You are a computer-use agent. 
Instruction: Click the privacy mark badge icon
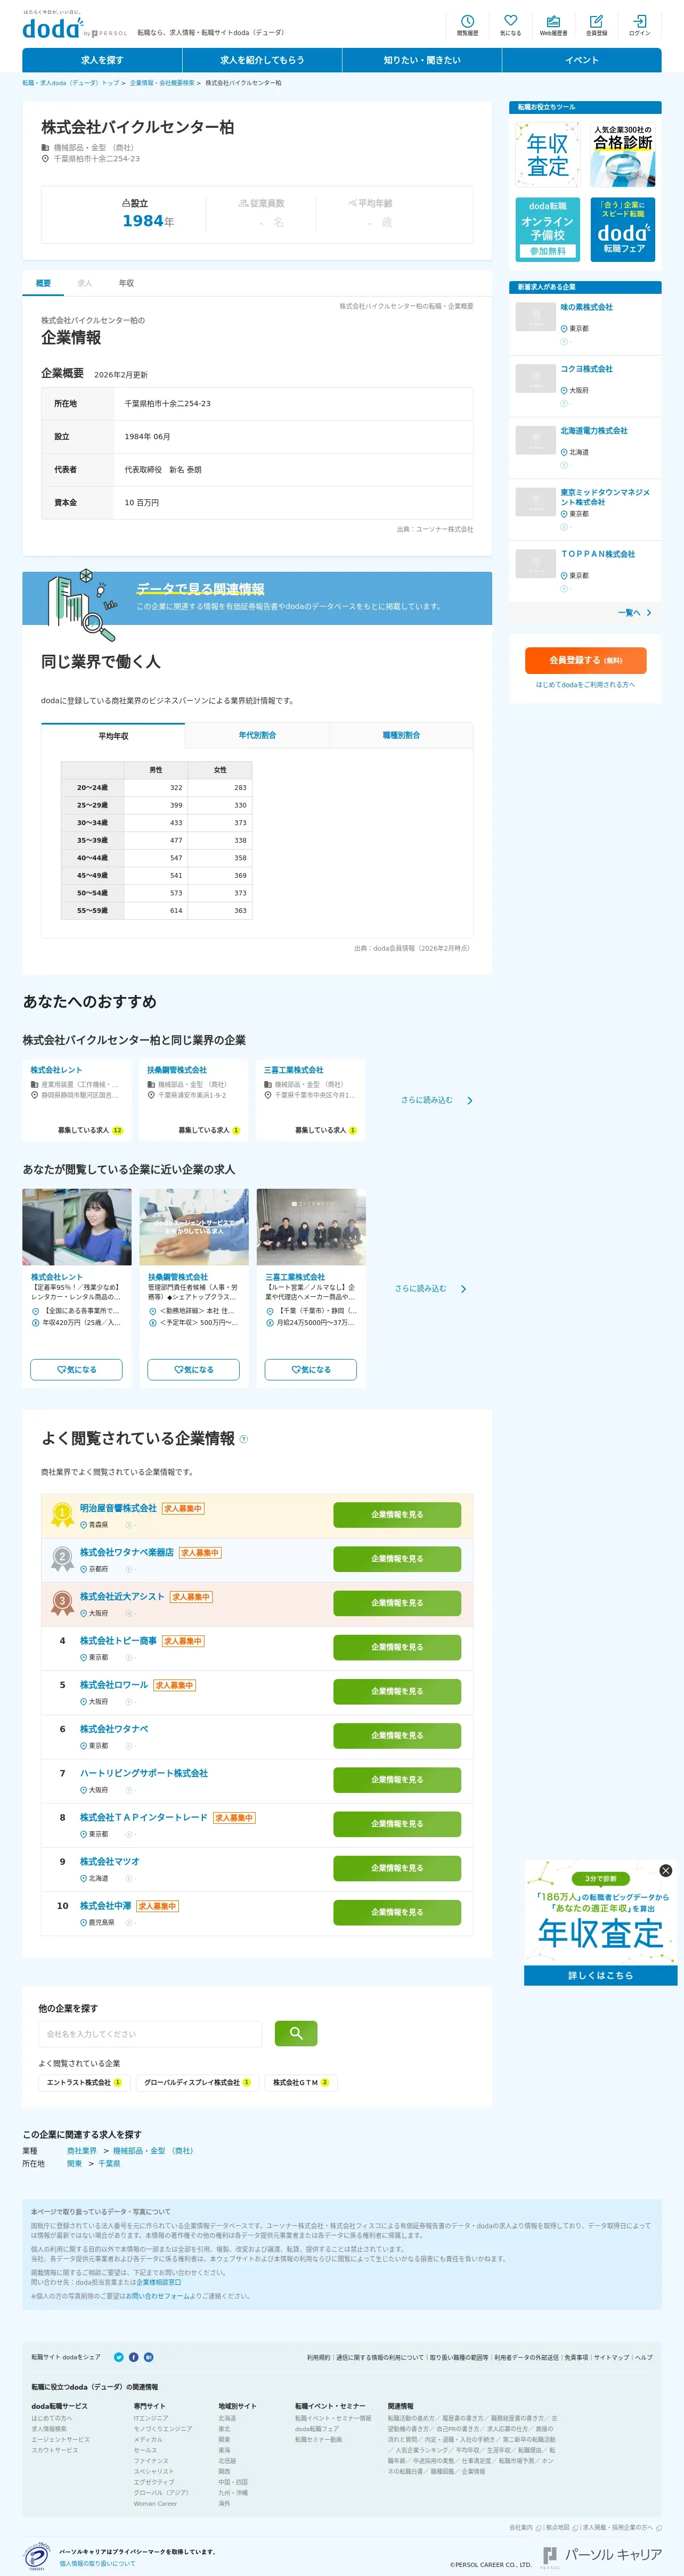(36, 2556)
